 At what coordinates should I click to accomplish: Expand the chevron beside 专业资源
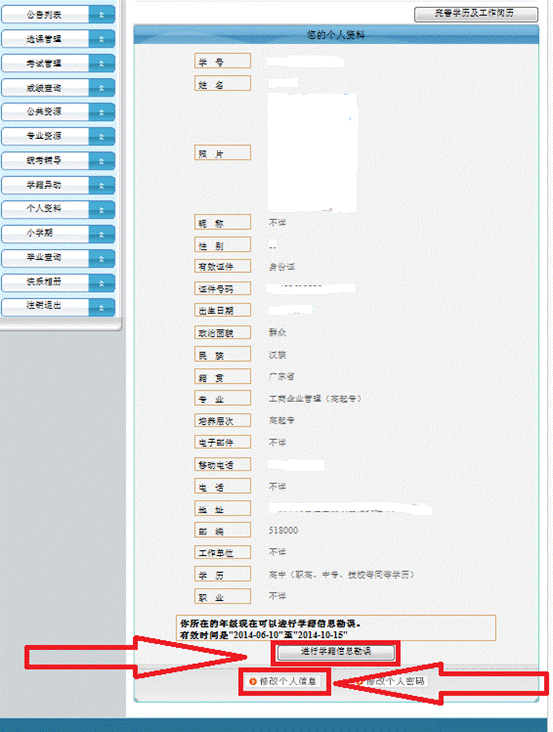102,136
